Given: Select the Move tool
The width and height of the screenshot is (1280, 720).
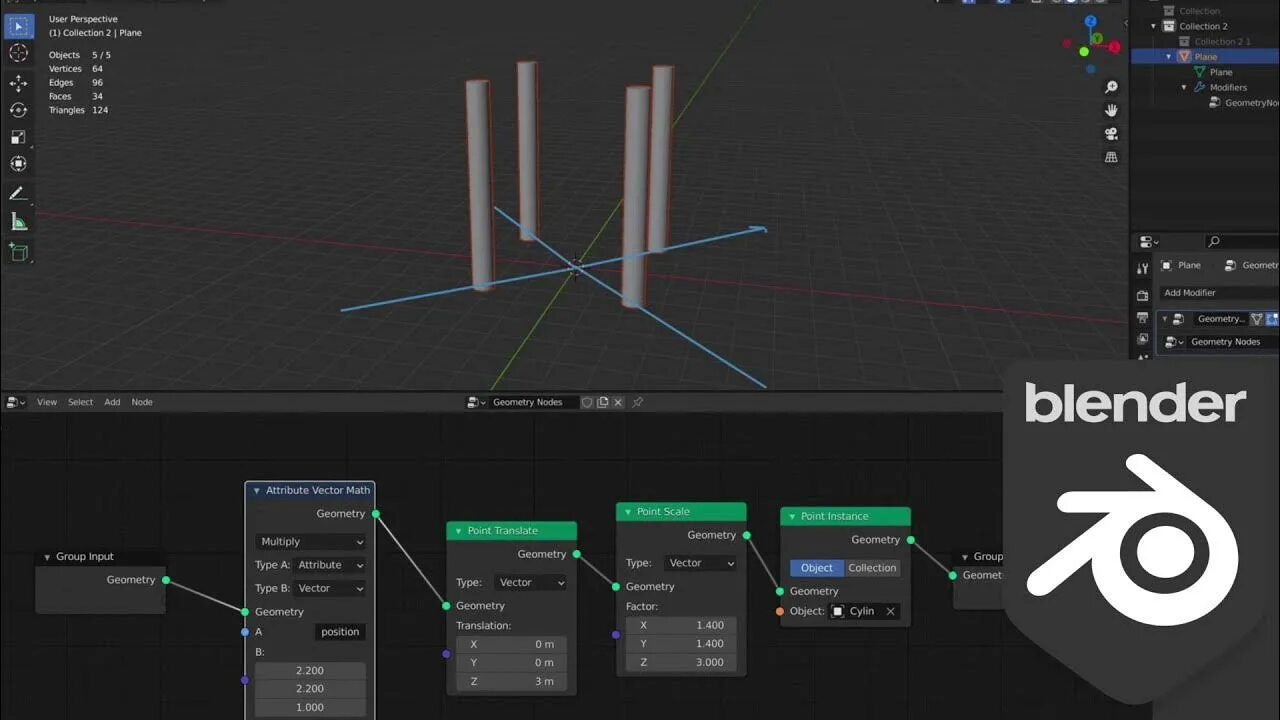Looking at the screenshot, I should click(18, 83).
